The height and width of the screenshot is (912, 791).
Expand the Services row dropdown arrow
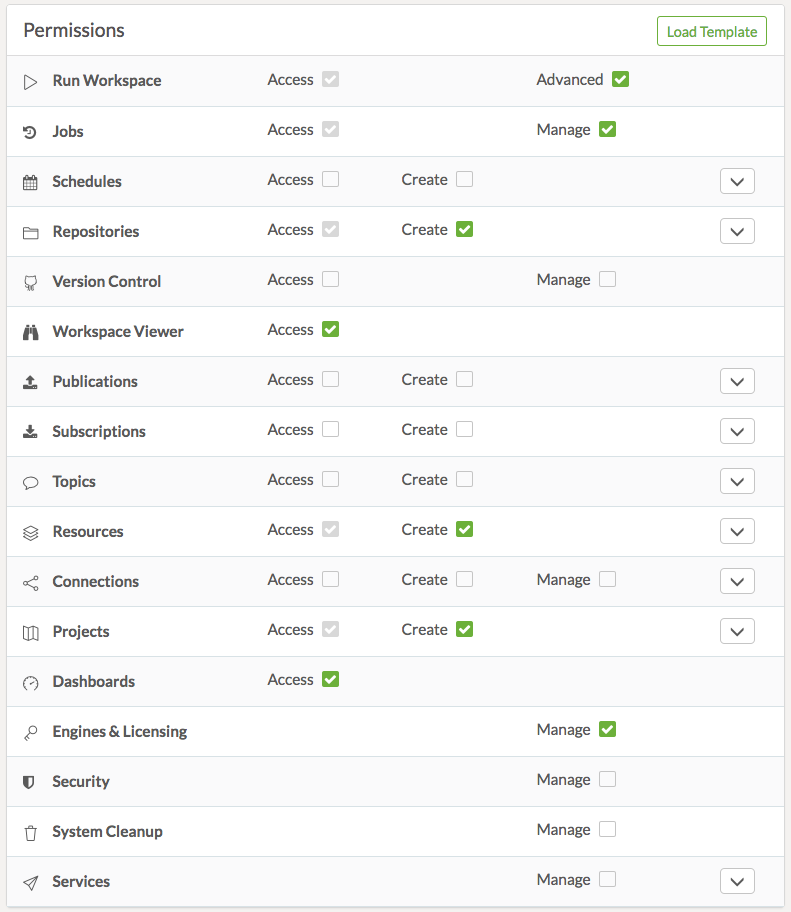tap(737, 882)
